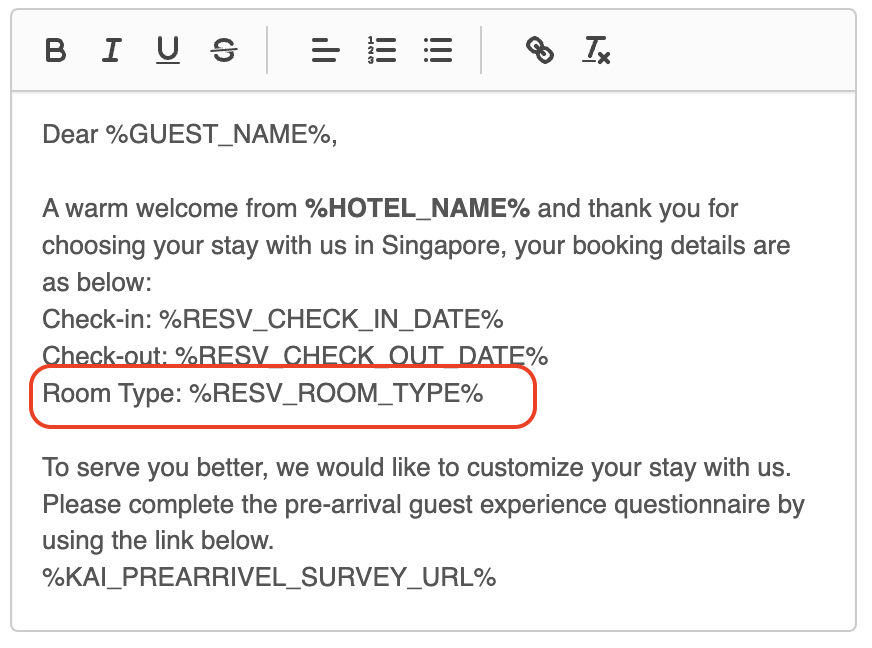The image size is (872, 648).
Task: Place cursor in the %GUEST_NAME% greeting line
Action: (221, 134)
